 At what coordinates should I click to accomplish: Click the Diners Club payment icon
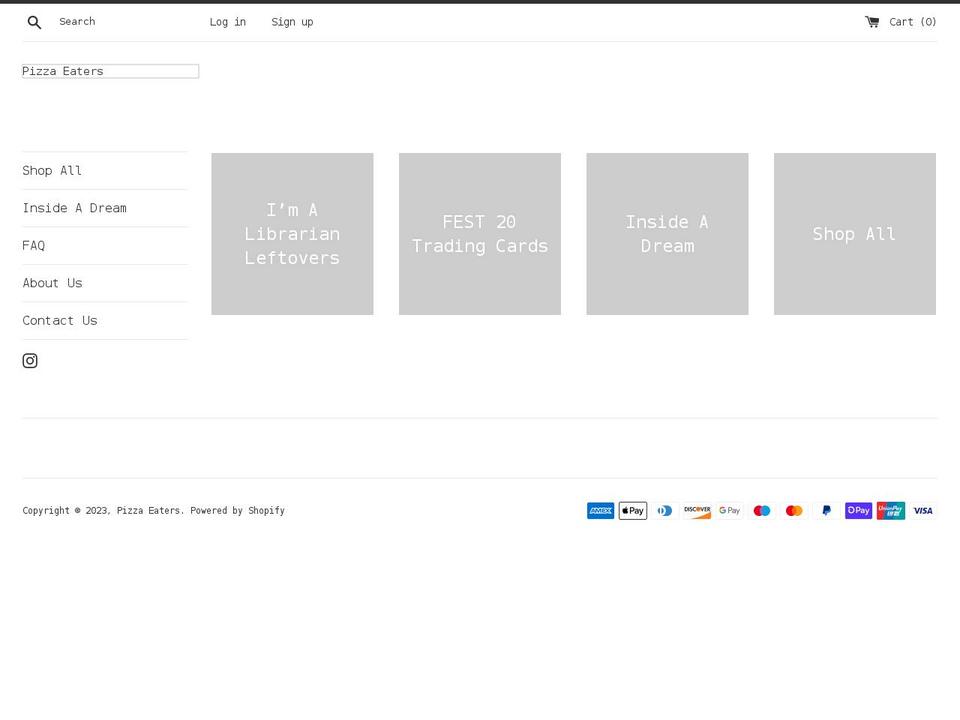(x=665, y=511)
